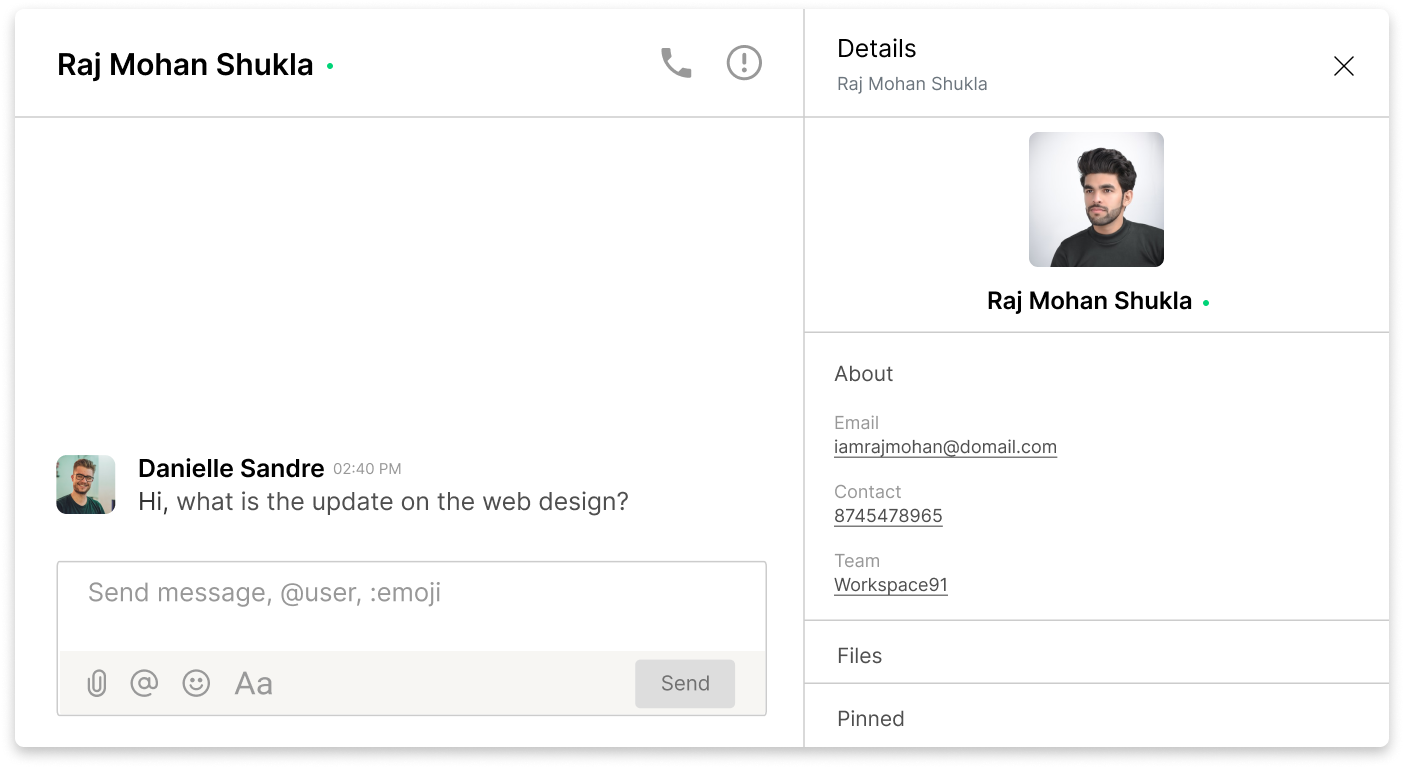
Task: Select the message about web design update
Action: [x=383, y=501]
